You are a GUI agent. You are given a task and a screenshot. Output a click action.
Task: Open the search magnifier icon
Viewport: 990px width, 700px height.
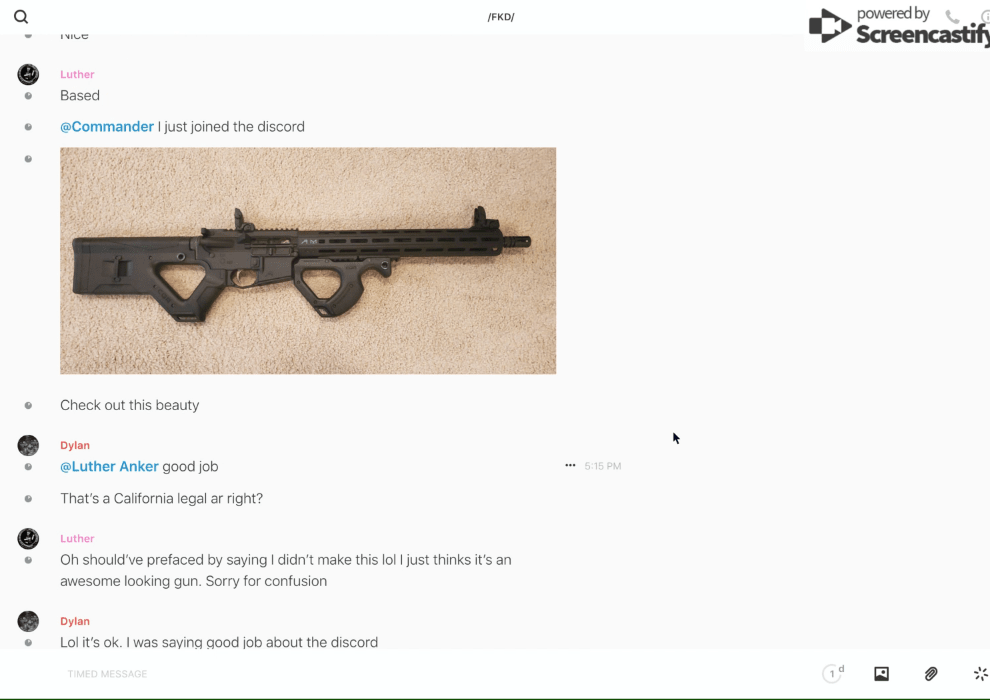point(21,16)
